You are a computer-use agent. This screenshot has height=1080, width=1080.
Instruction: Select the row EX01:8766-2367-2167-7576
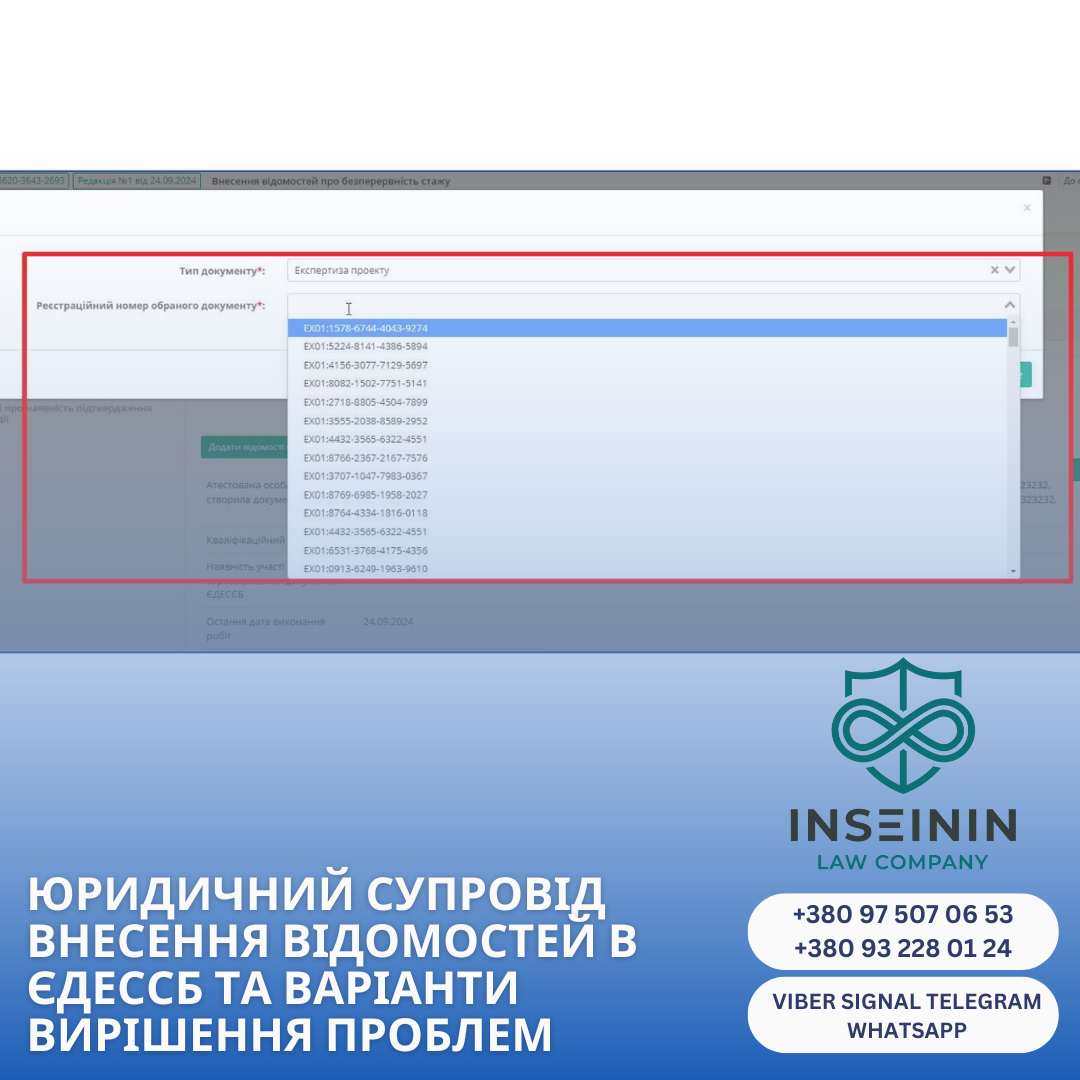(647, 458)
